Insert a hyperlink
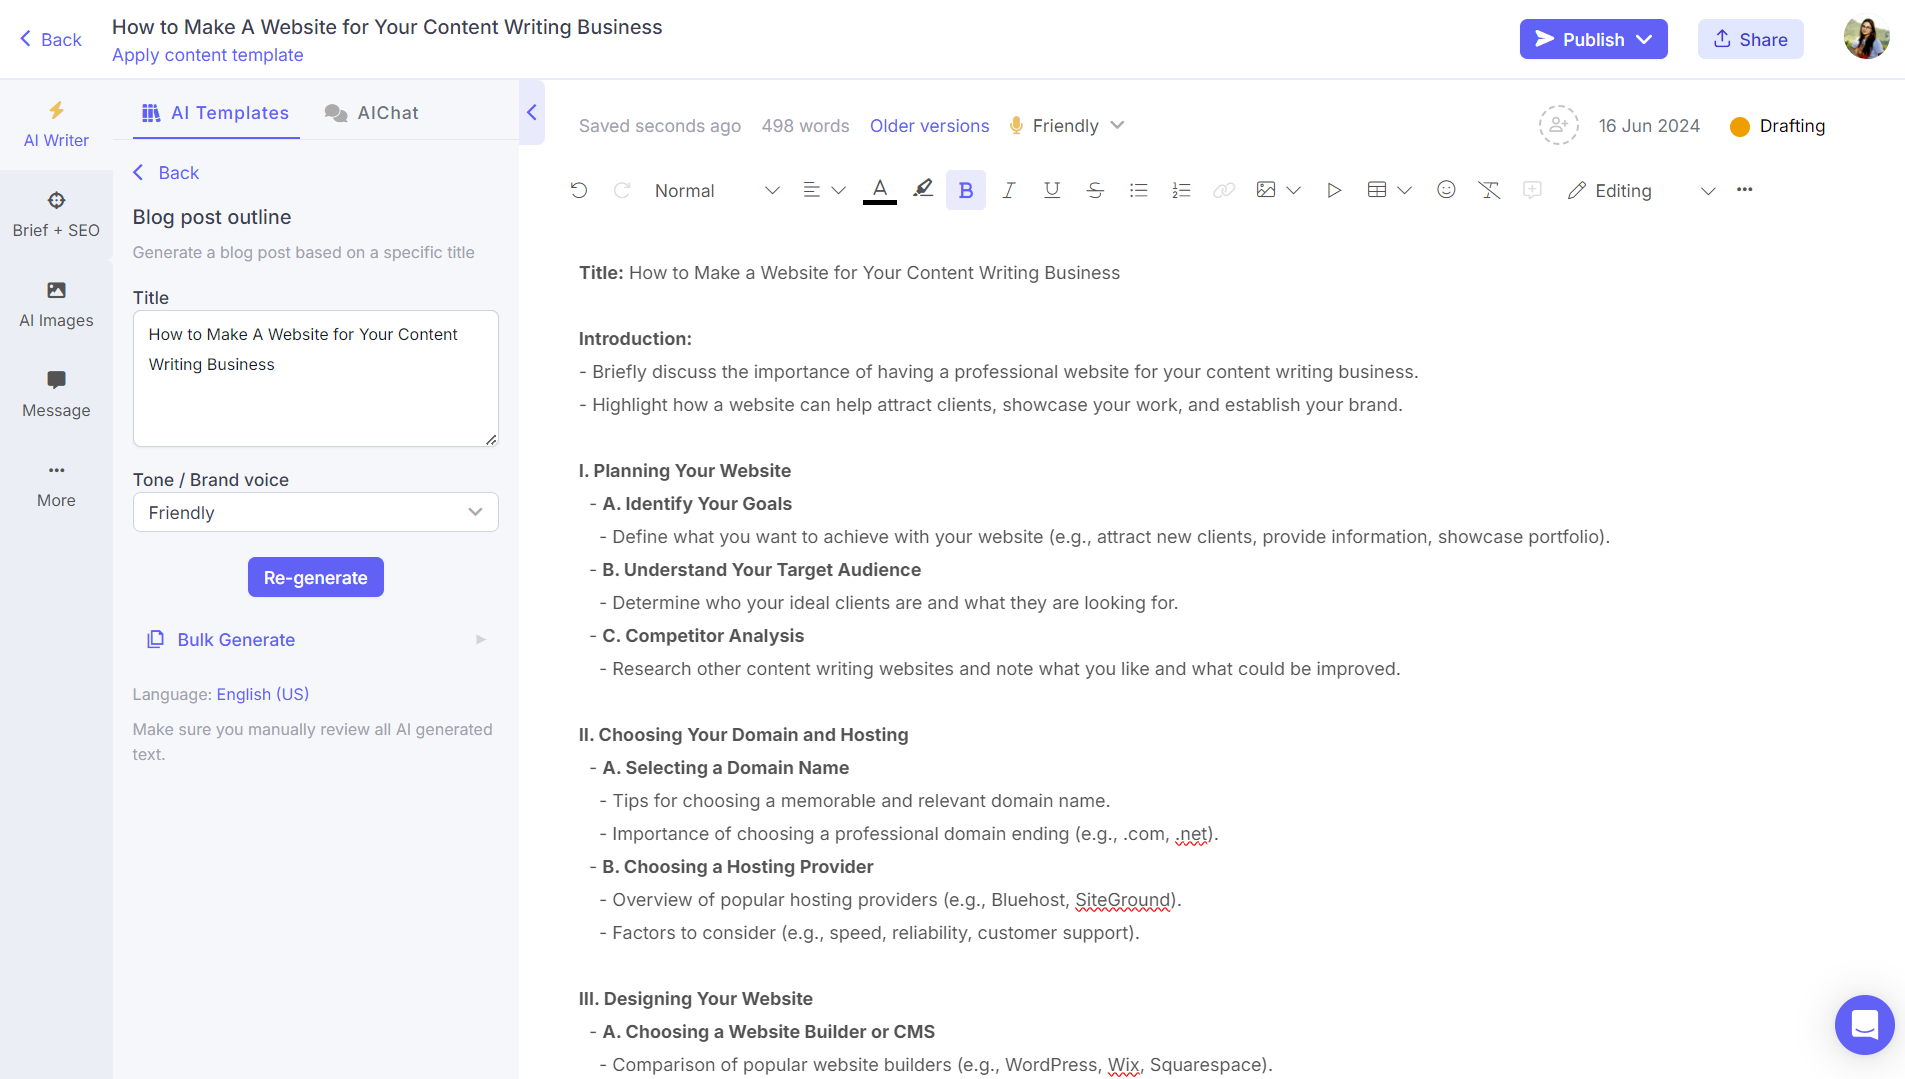 (1223, 190)
